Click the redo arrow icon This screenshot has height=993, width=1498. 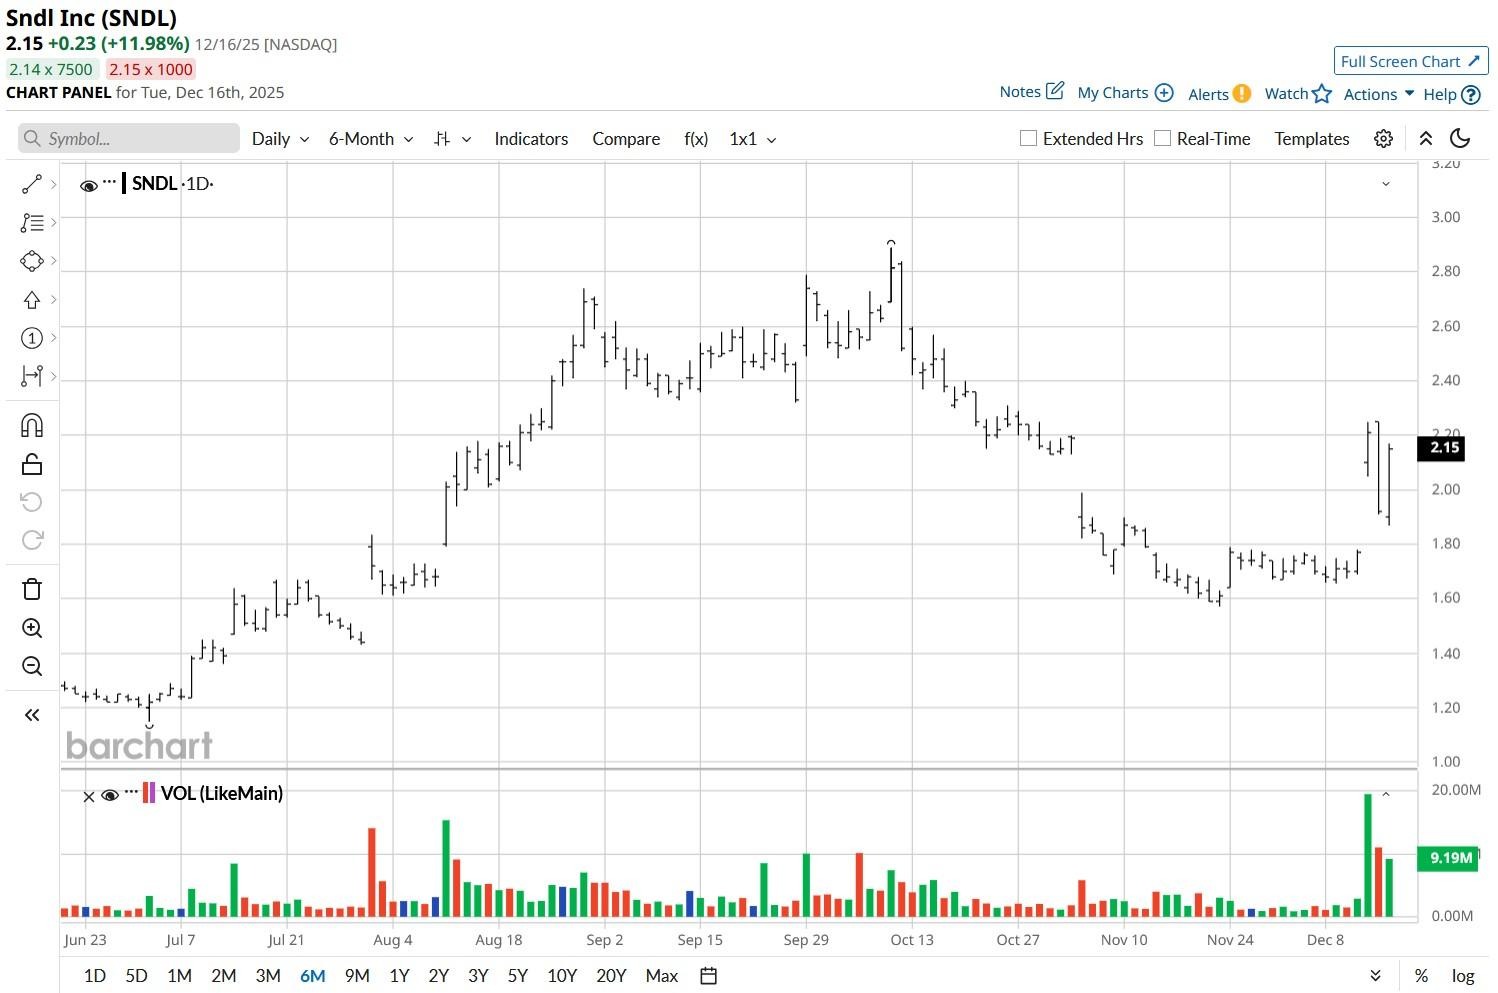point(32,540)
